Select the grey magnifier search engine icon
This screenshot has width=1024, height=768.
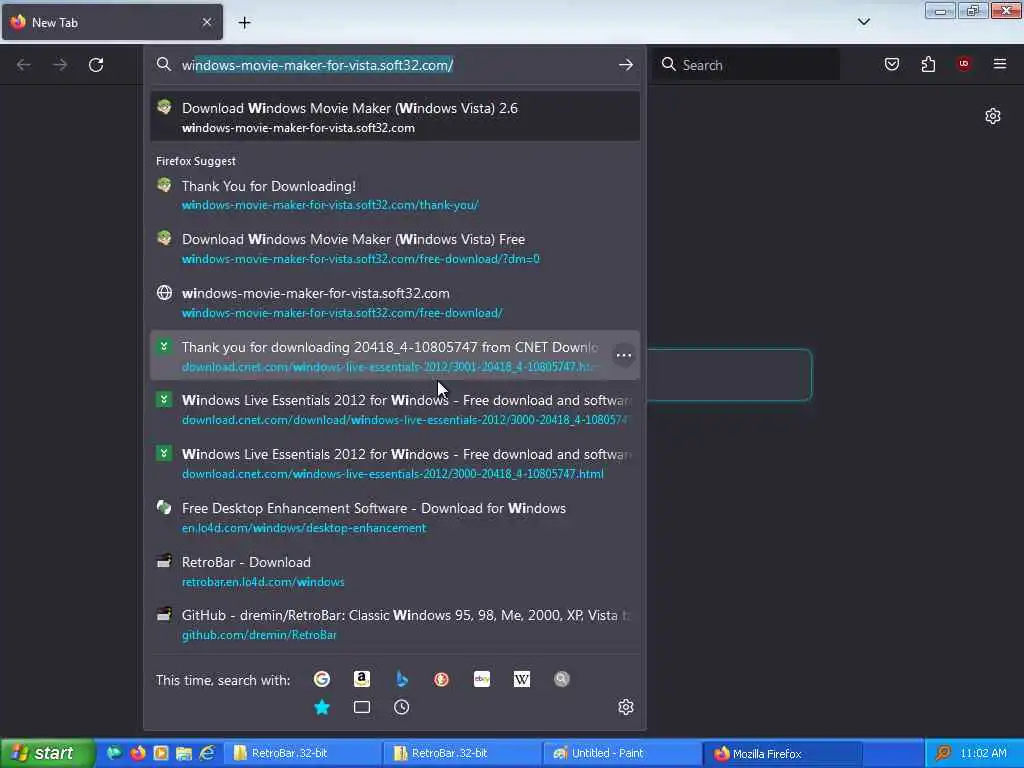point(562,679)
